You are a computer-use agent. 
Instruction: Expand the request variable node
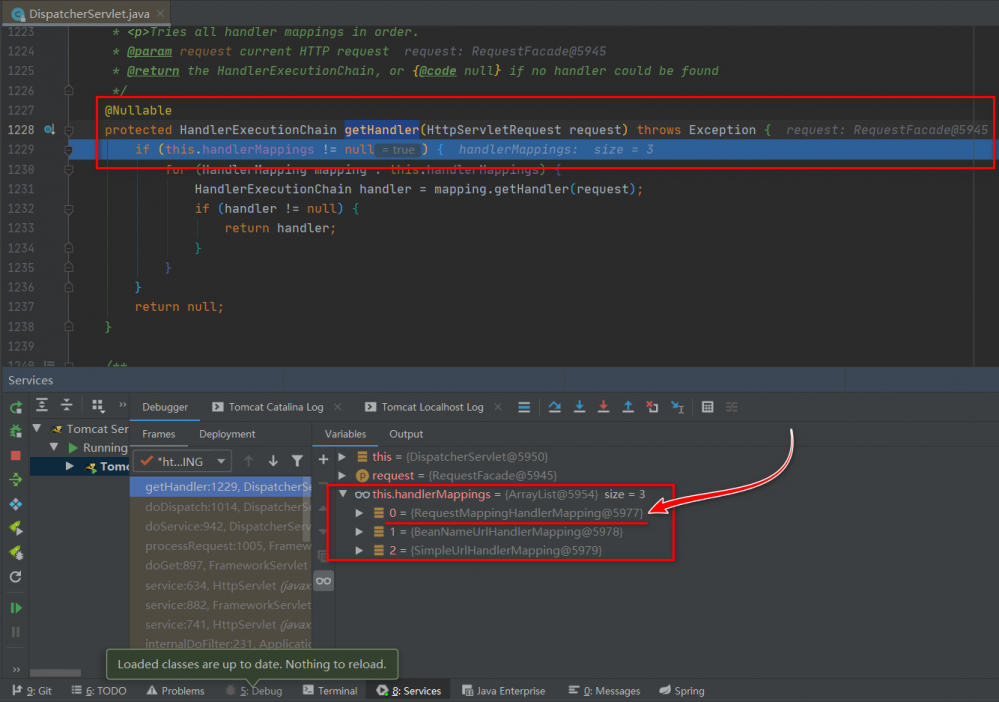click(x=344, y=475)
